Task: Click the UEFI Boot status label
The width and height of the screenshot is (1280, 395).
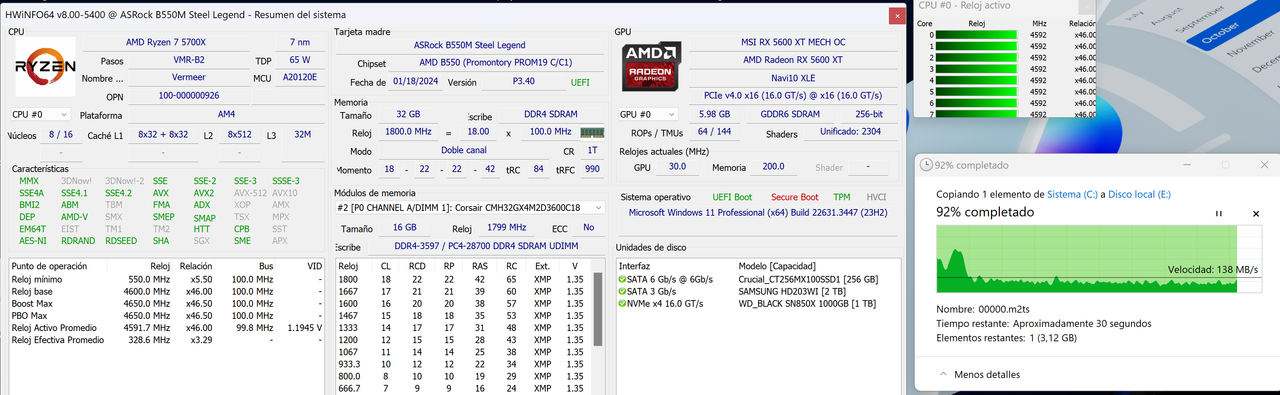Action: click(x=733, y=197)
